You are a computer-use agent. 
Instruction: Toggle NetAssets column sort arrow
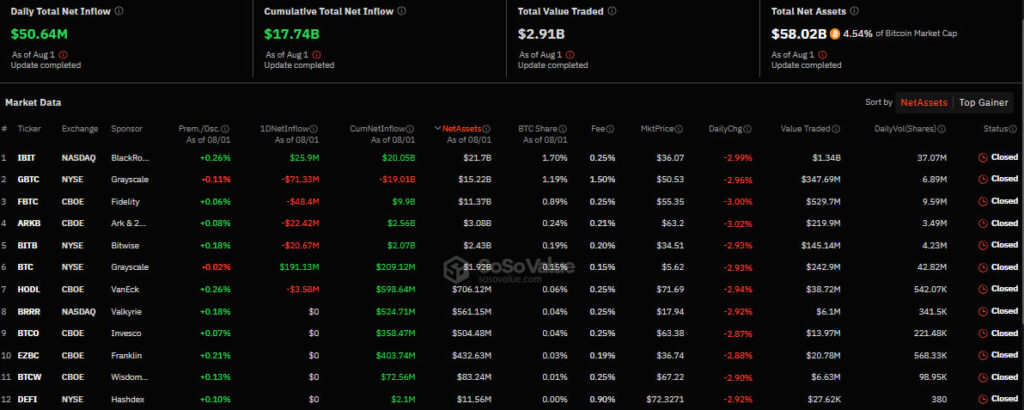point(438,129)
